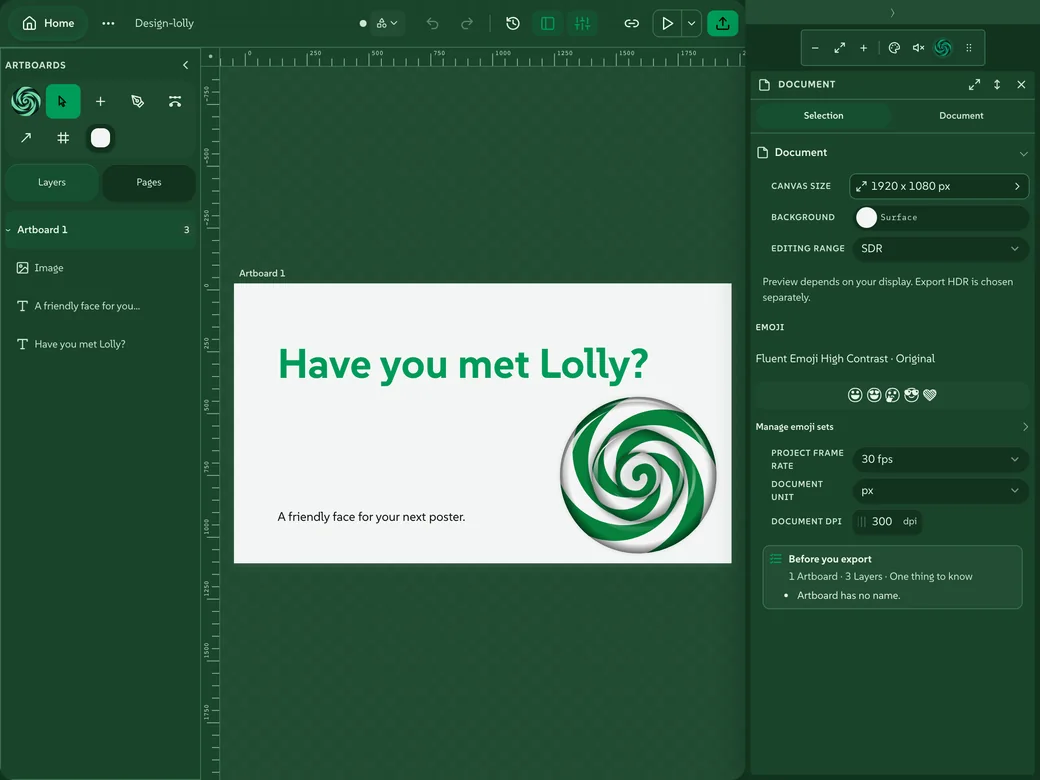The image size is (1040, 780).
Task: Collapse the Artboard 1 layer group
Action: tap(8, 229)
